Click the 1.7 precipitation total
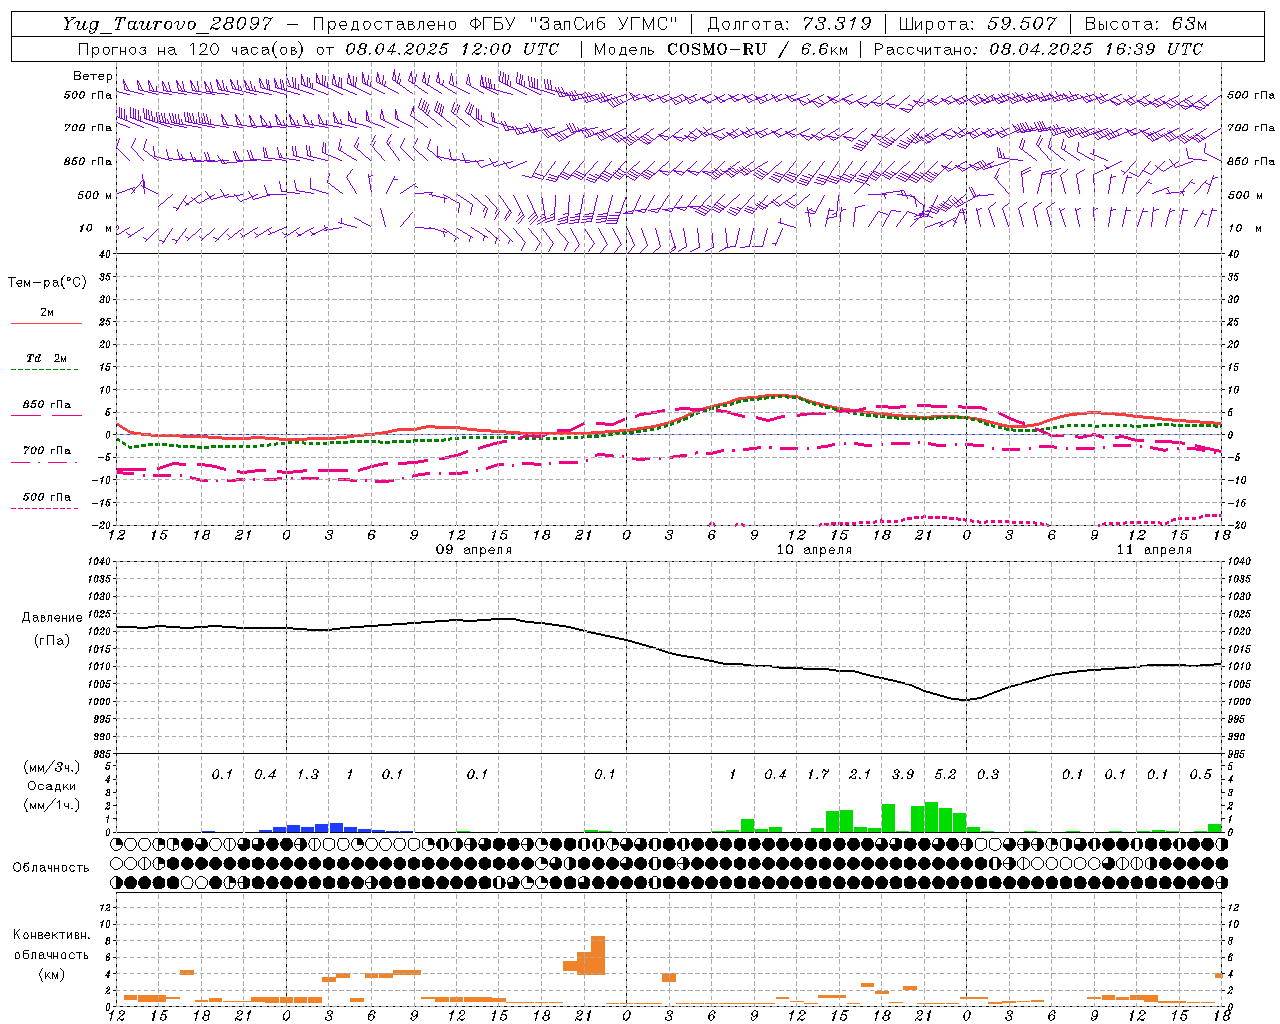This screenshot has height=1024, width=1280. tap(818, 774)
